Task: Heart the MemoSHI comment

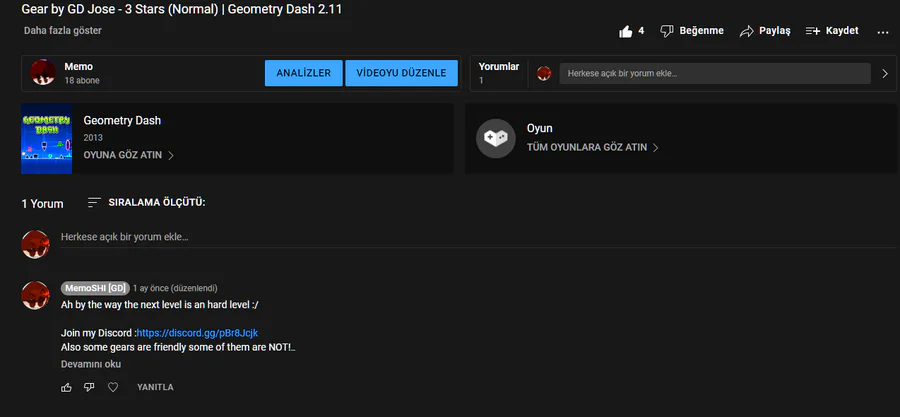Action: tap(113, 387)
